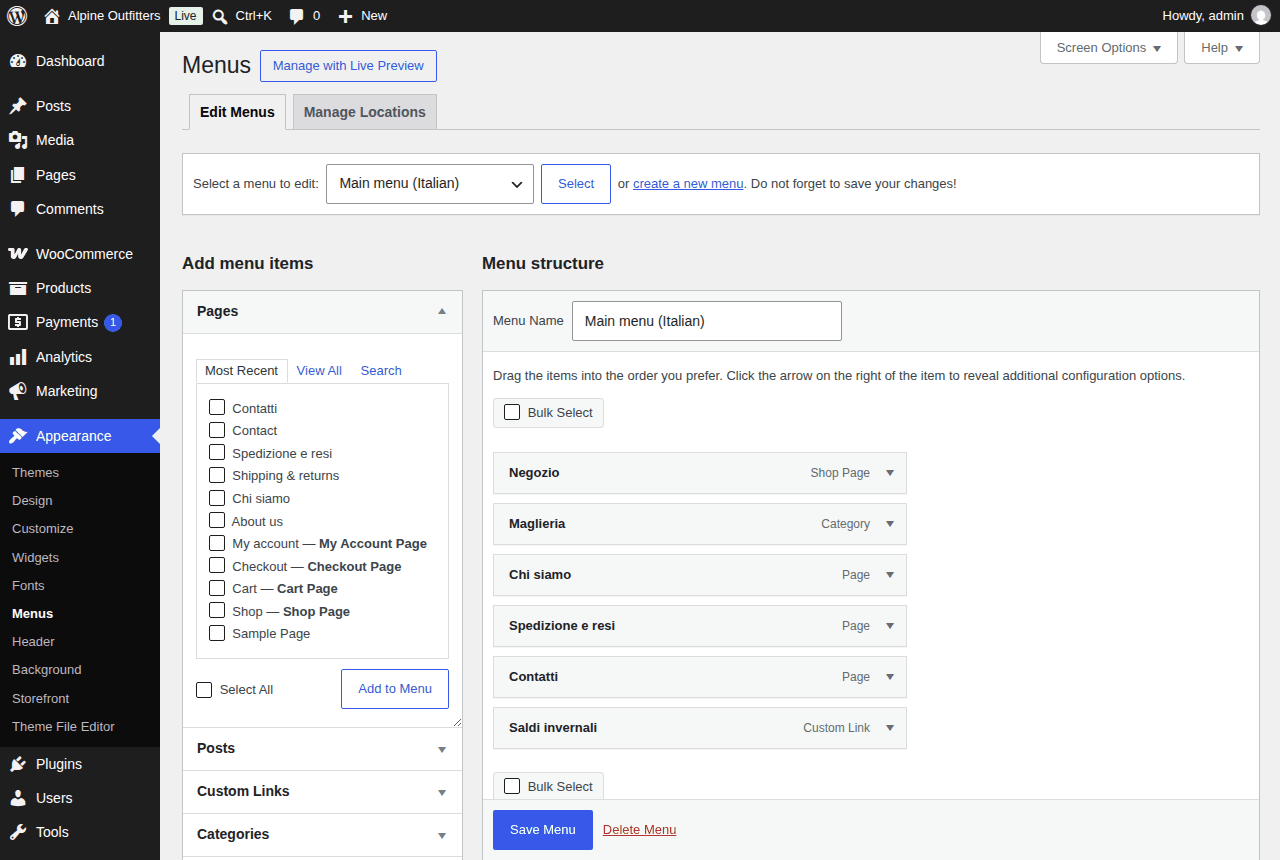This screenshot has height=860, width=1280.
Task: Focus the Menu Name text field
Action: tap(707, 321)
